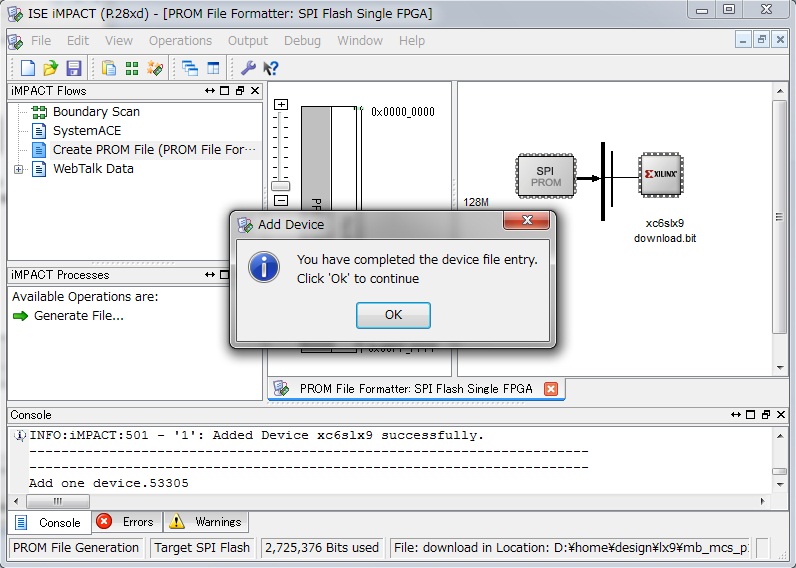Click OK in the Add Device dialog
796x568 pixels.
[x=393, y=315]
